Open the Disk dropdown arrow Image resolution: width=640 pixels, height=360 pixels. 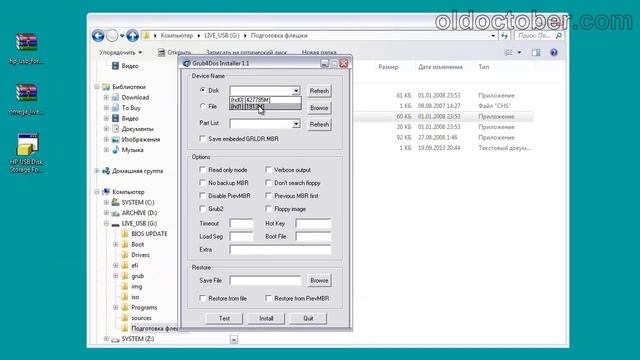point(296,91)
